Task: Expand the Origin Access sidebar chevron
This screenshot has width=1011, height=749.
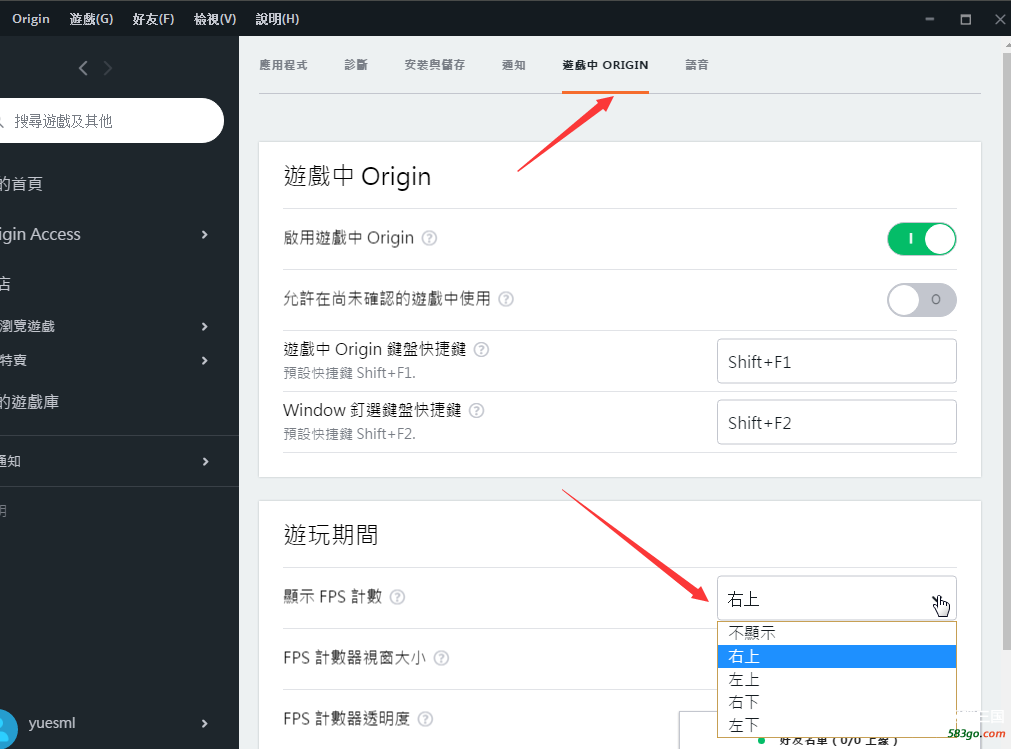Action: click(205, 235)
